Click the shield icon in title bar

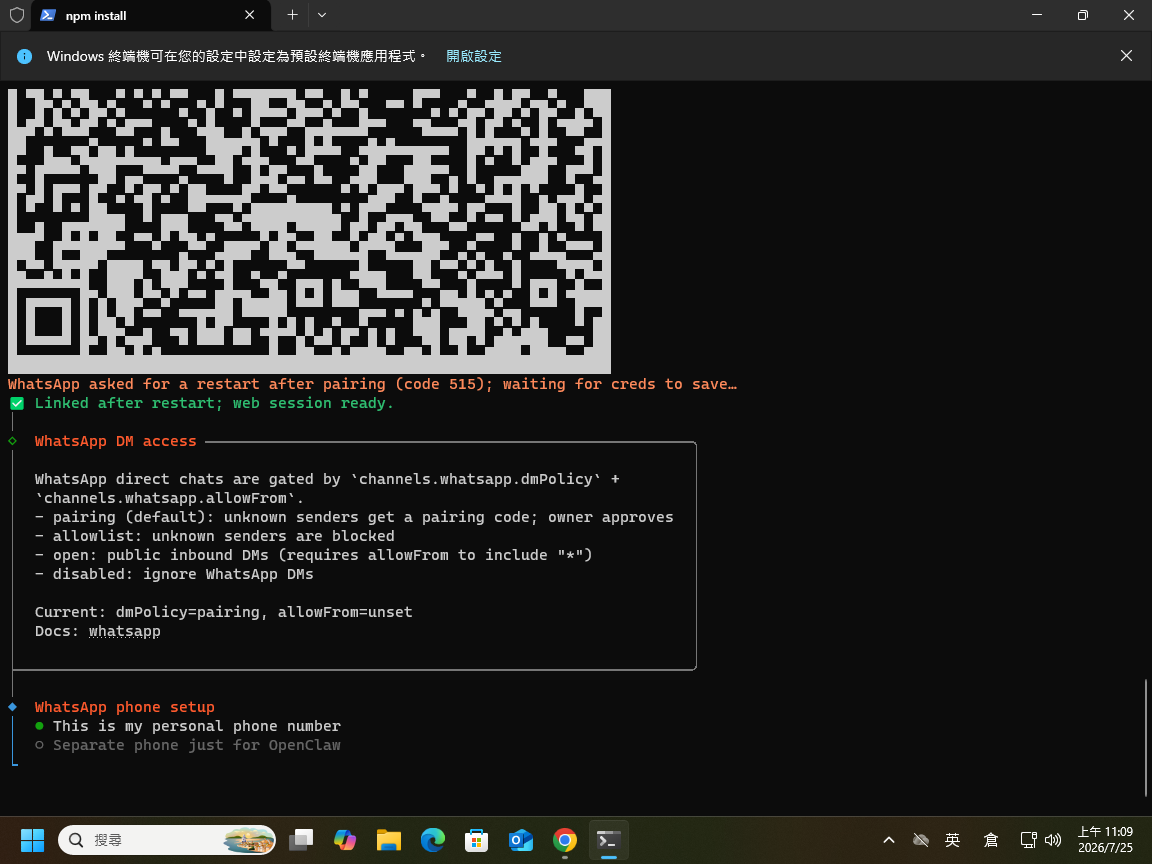tap(16, 15)
